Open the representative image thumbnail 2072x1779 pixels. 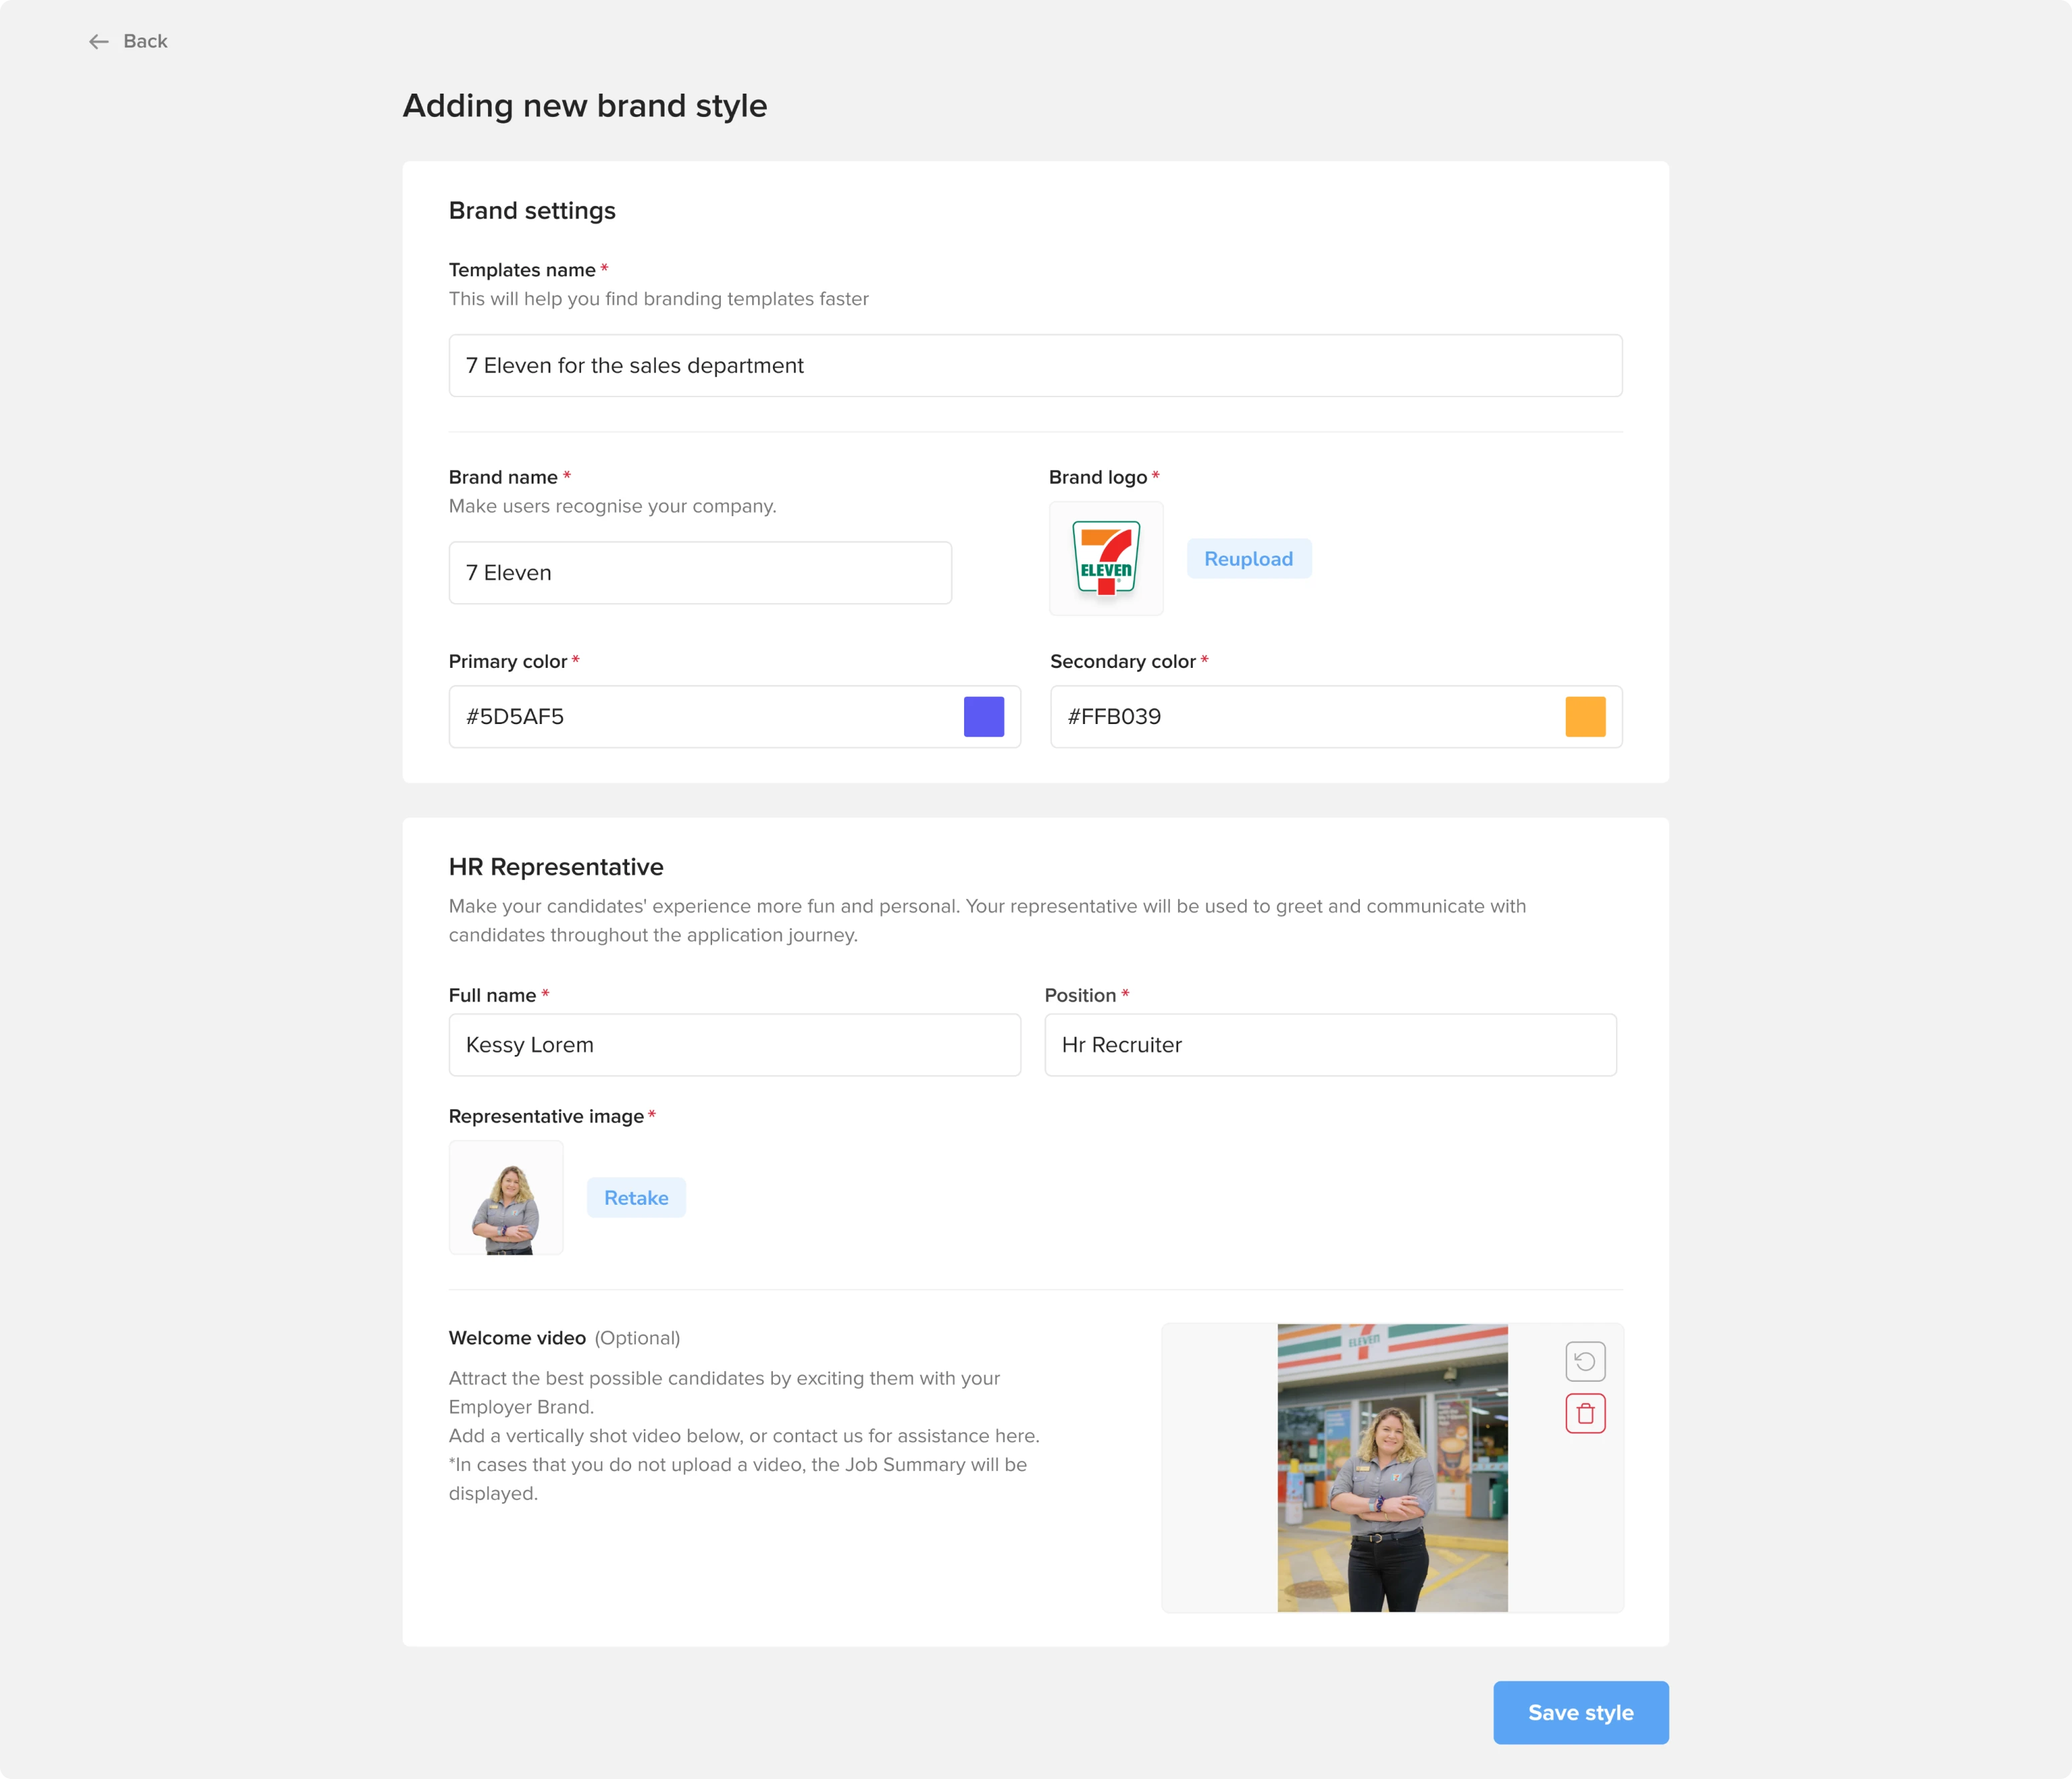pos(506,1197)
